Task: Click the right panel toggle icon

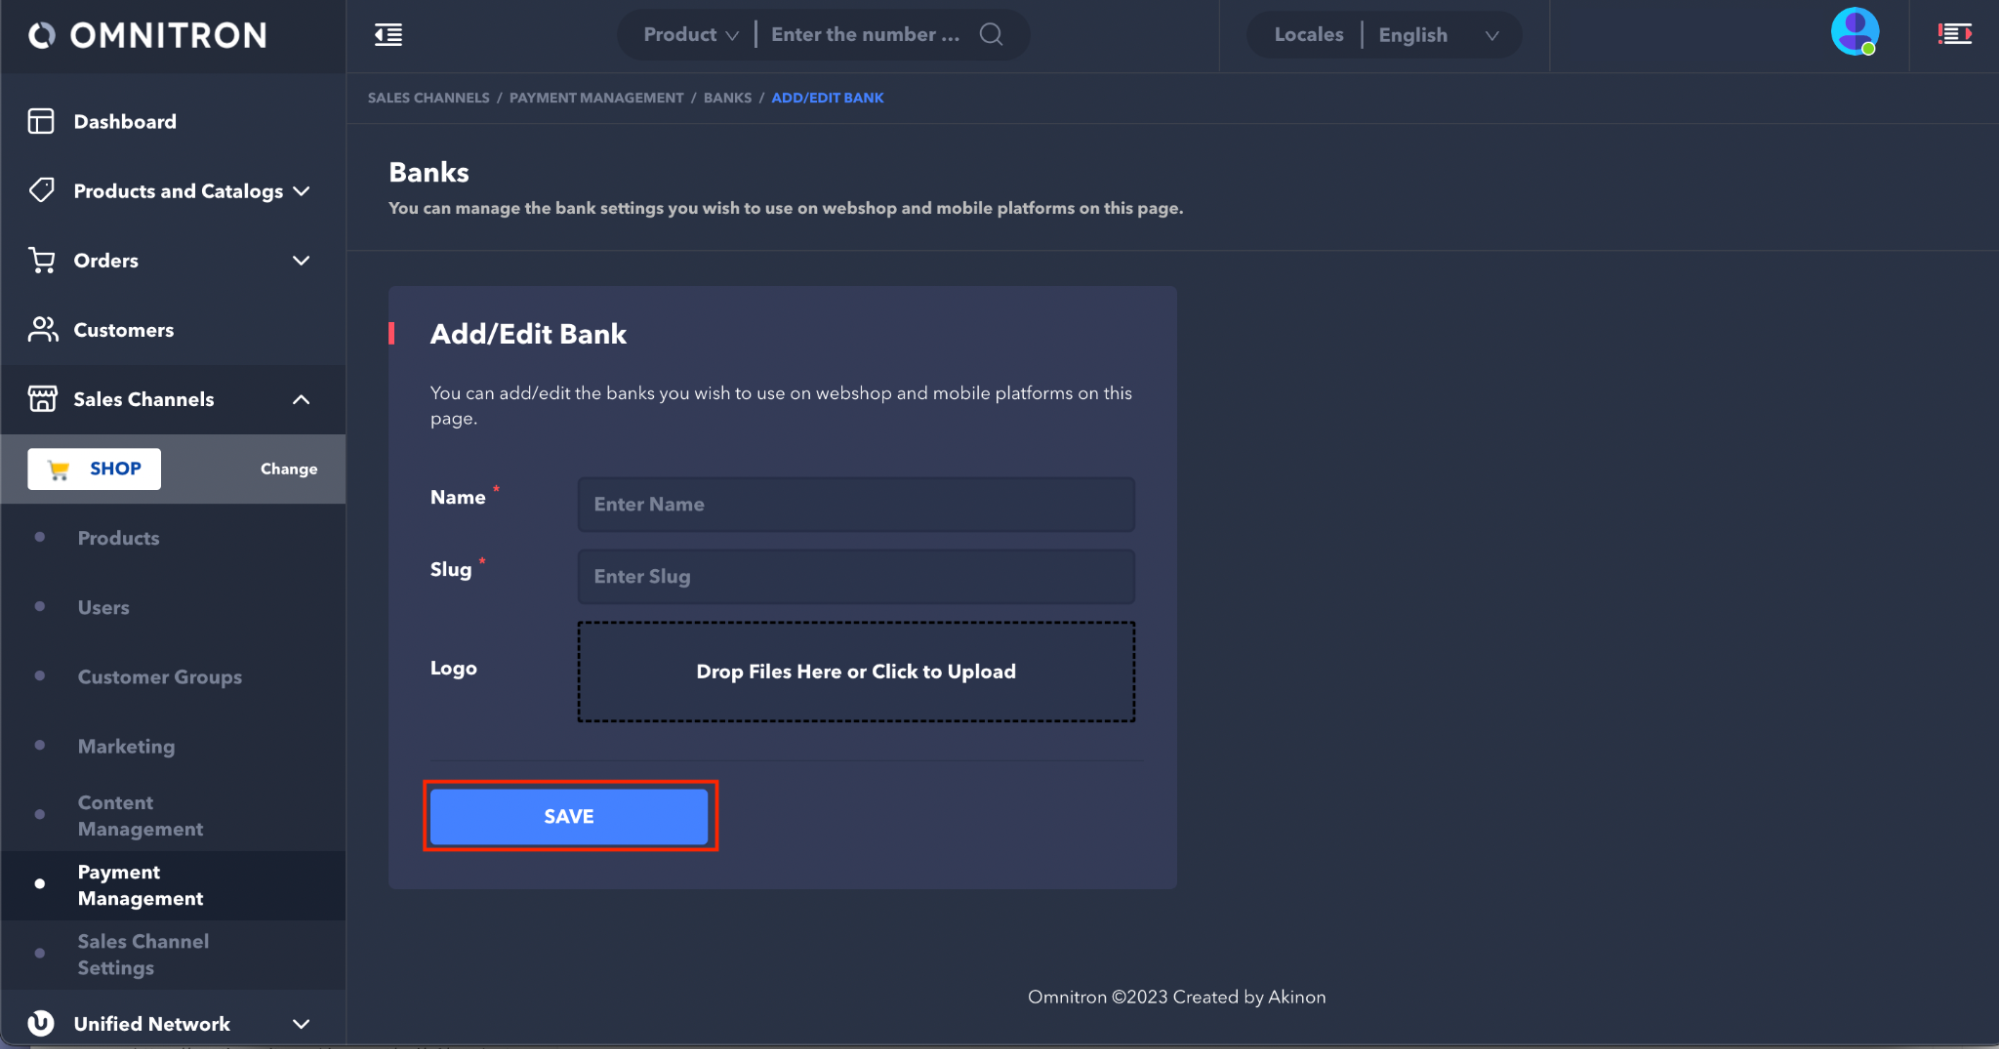Action: coord(1954,35)
